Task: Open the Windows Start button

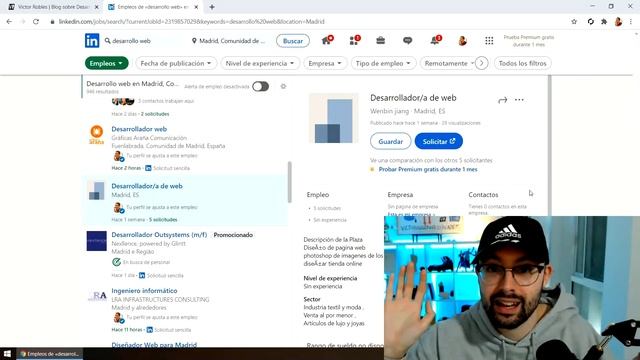Action: pyautogui.click(x=7, y=354)
